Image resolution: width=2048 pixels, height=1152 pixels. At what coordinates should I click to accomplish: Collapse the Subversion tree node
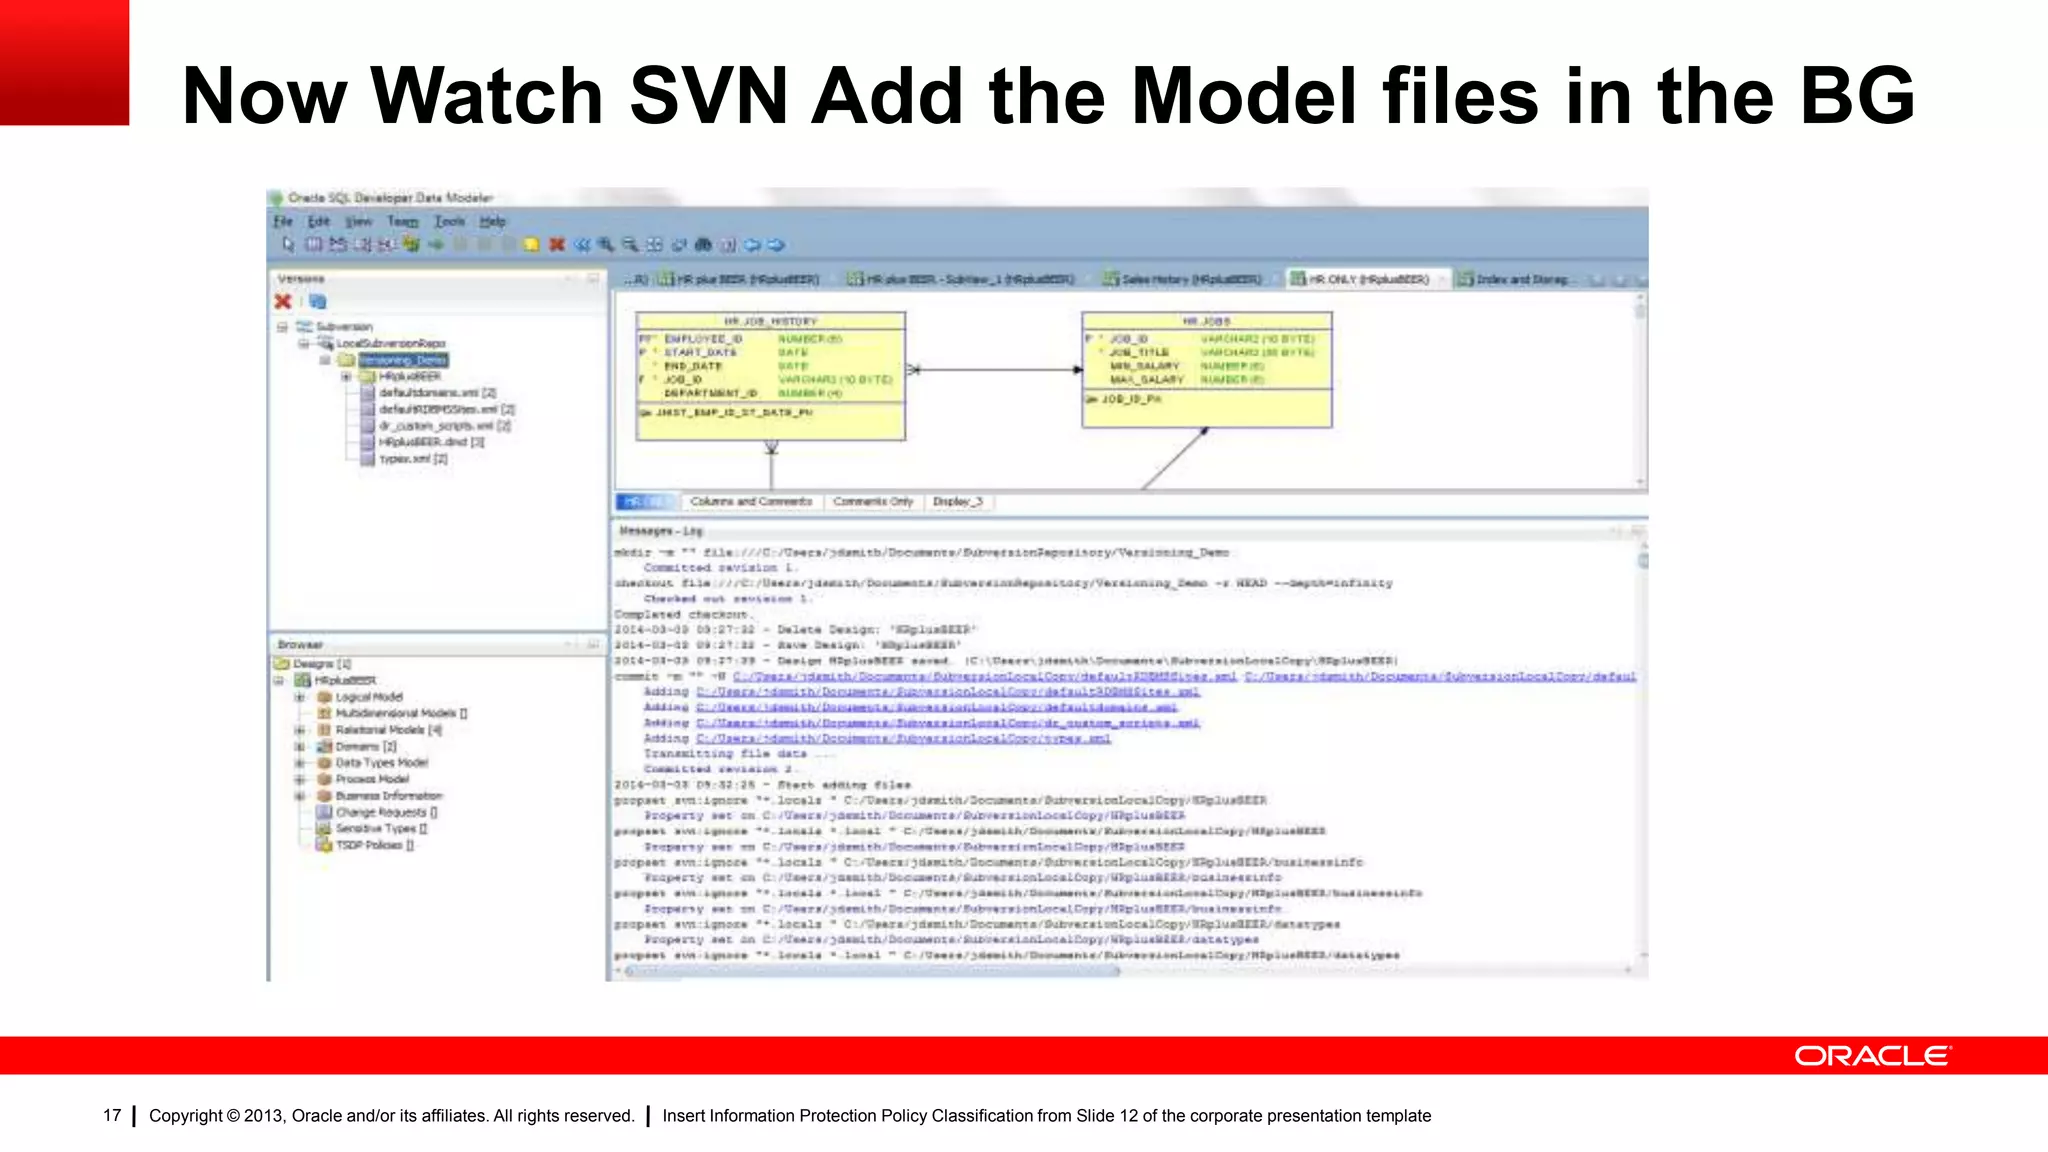(x=282, y=327)
